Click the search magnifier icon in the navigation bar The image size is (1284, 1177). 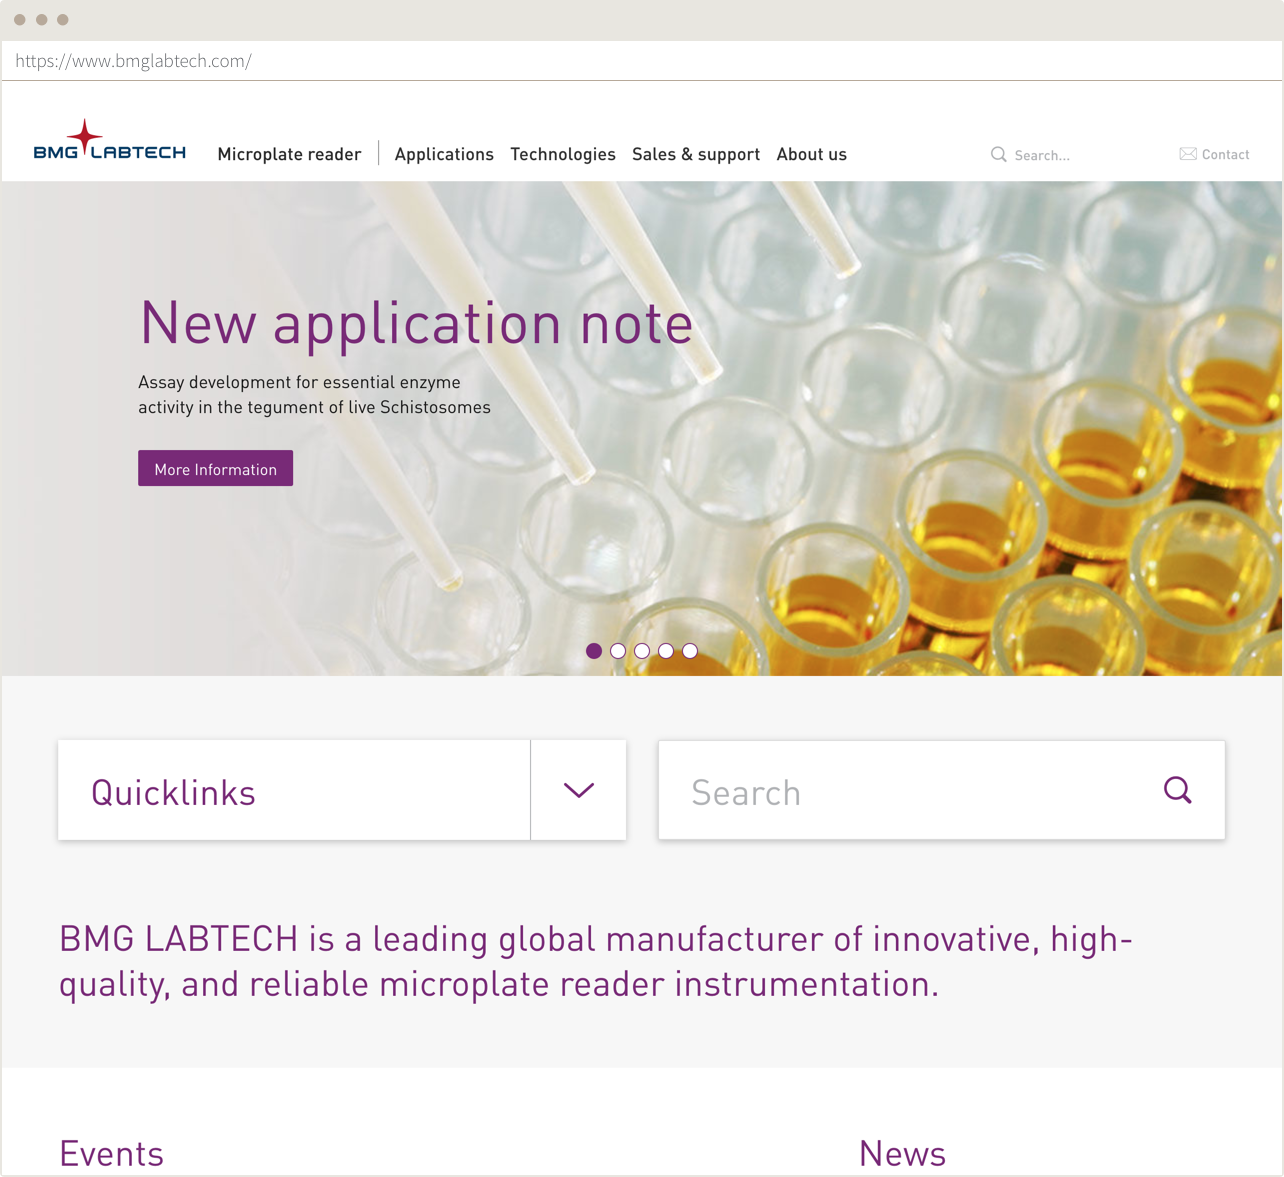tap(999, 155)
